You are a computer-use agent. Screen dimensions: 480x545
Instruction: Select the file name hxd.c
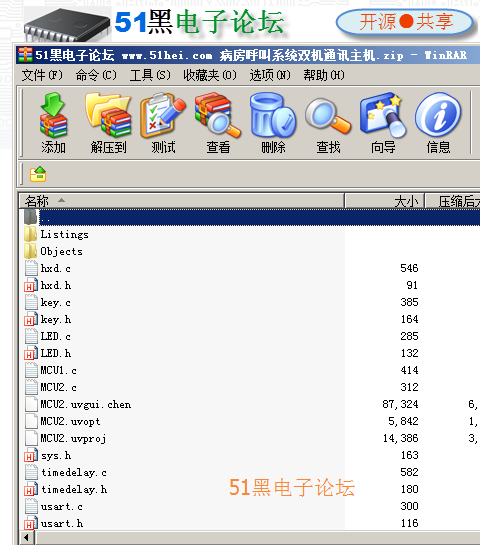[56, 268]
